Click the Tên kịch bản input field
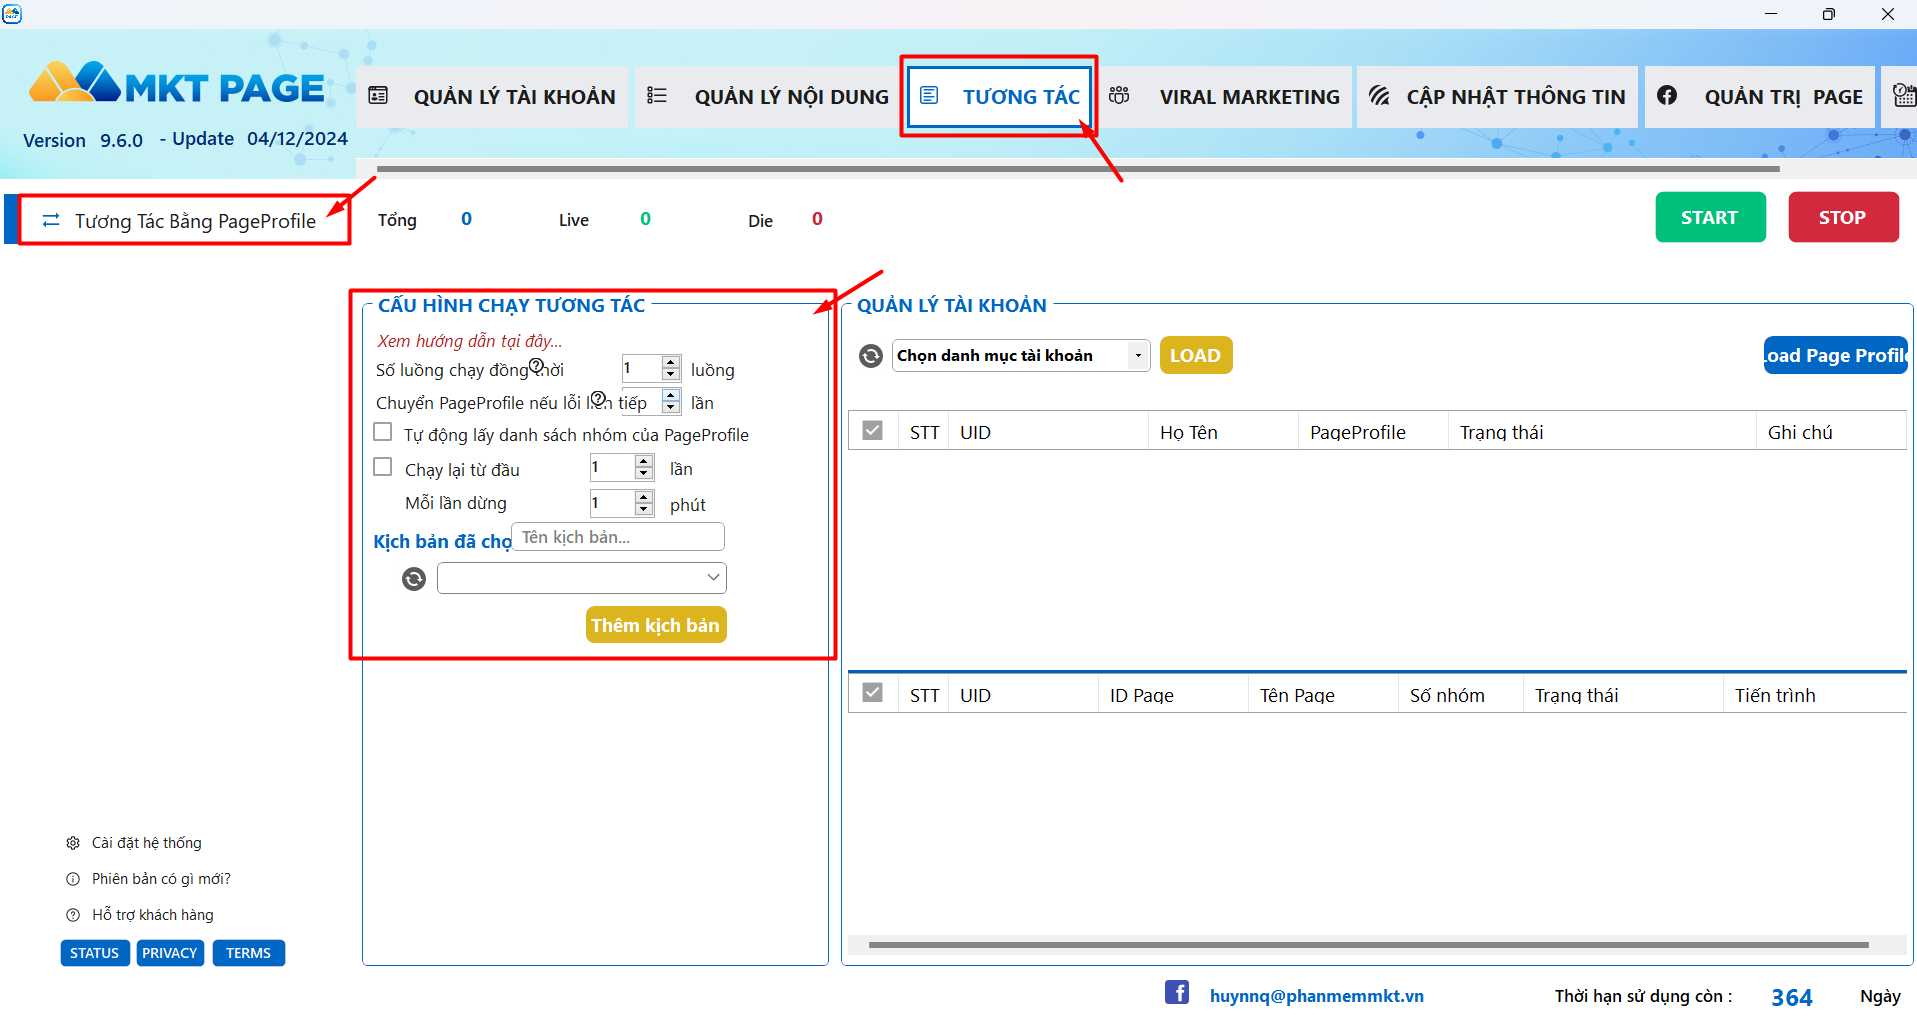Viewport: 1917px width, 1018px height. (618, 537)
